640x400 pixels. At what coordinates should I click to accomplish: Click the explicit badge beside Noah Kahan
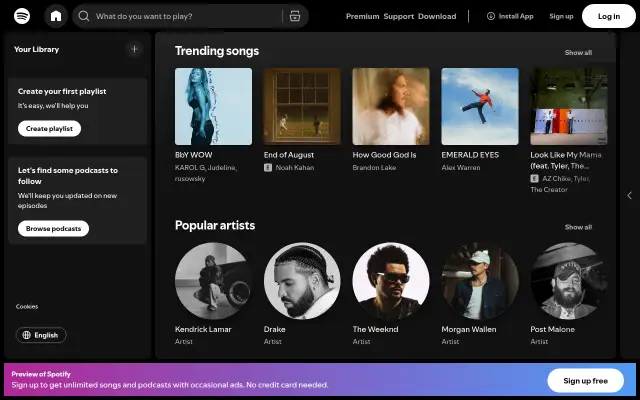tap(268, 167)
